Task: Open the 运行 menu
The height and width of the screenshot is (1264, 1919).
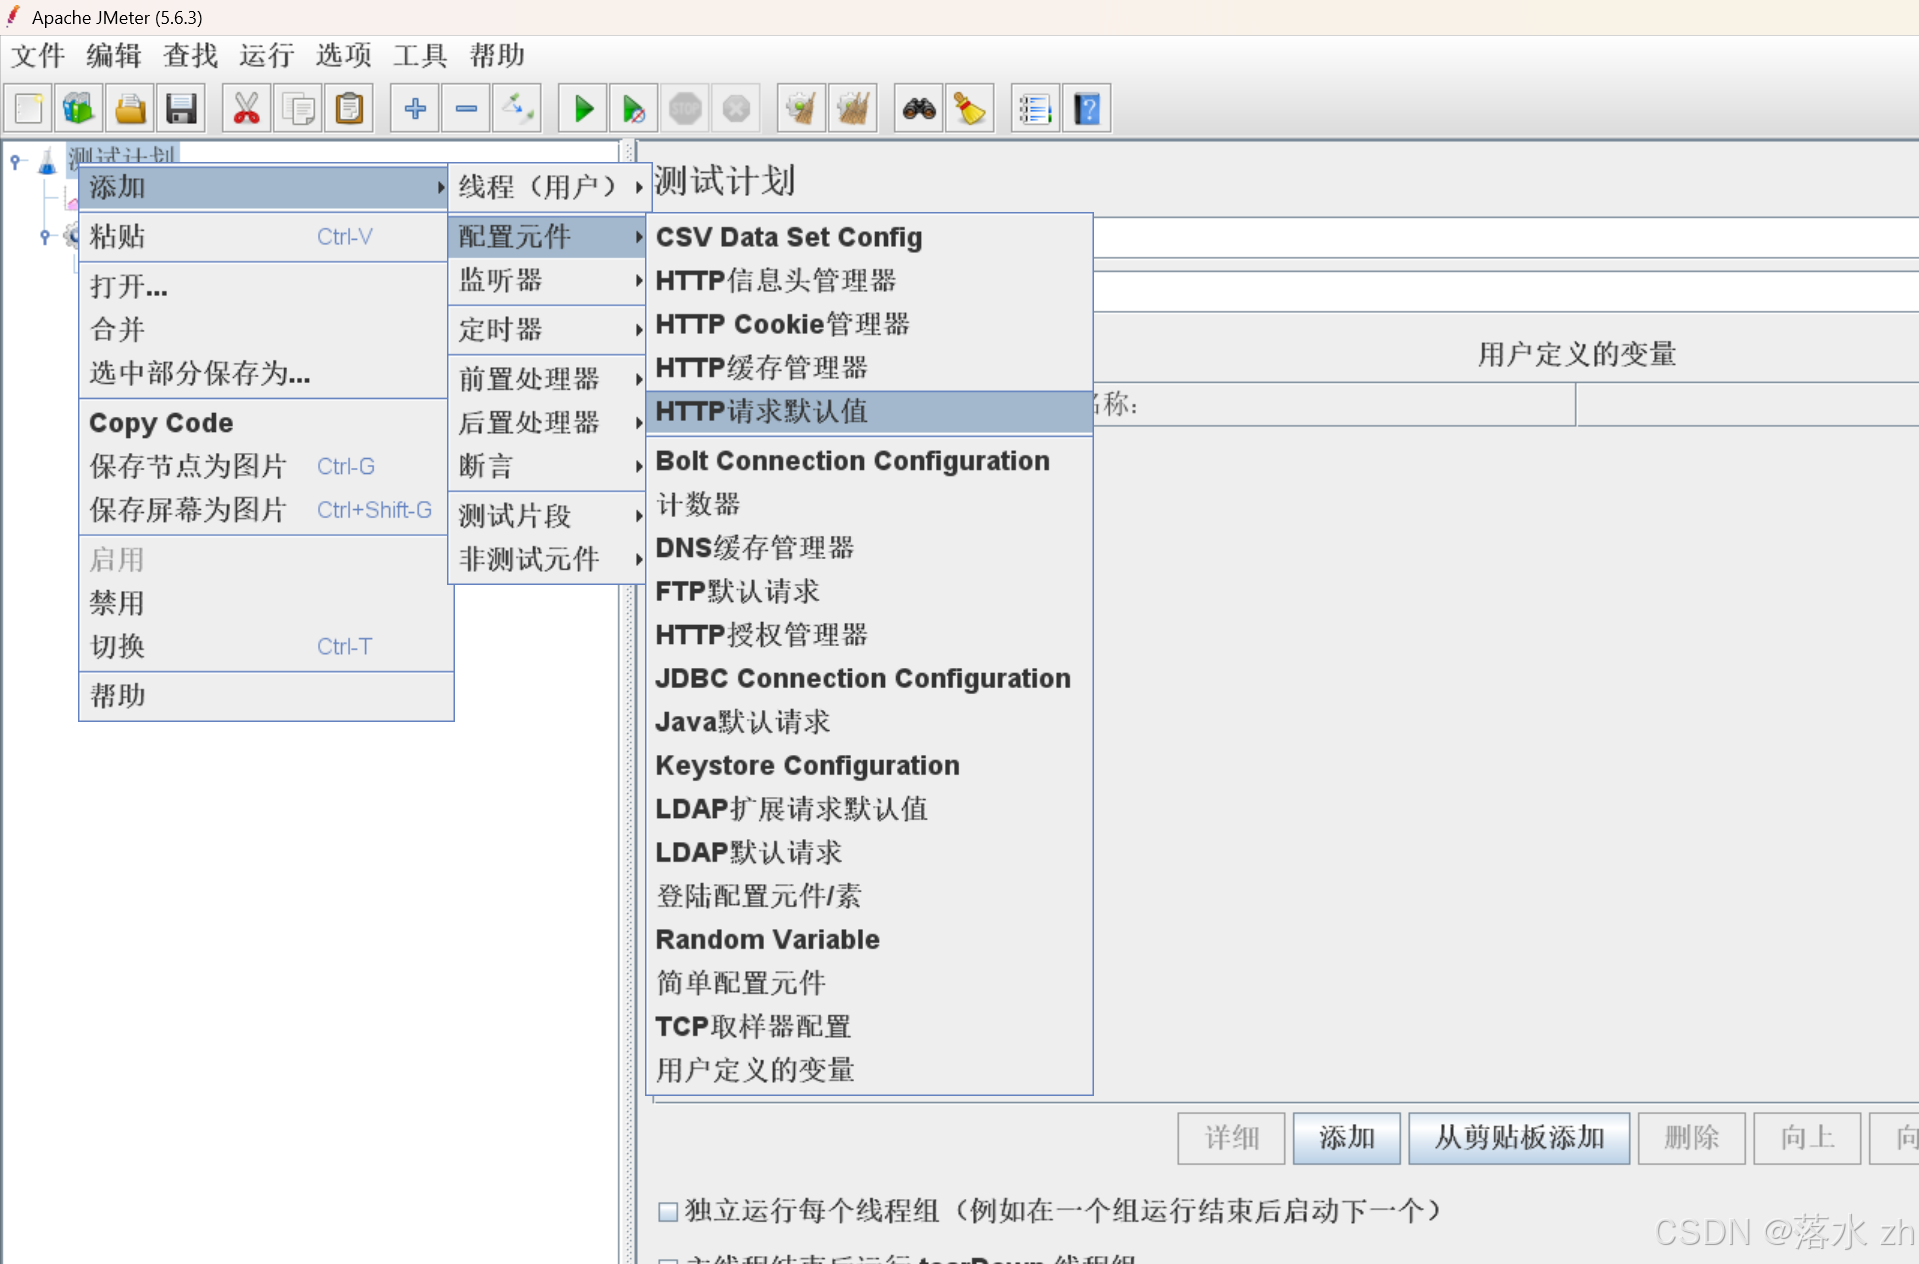Action: (267, 55)
